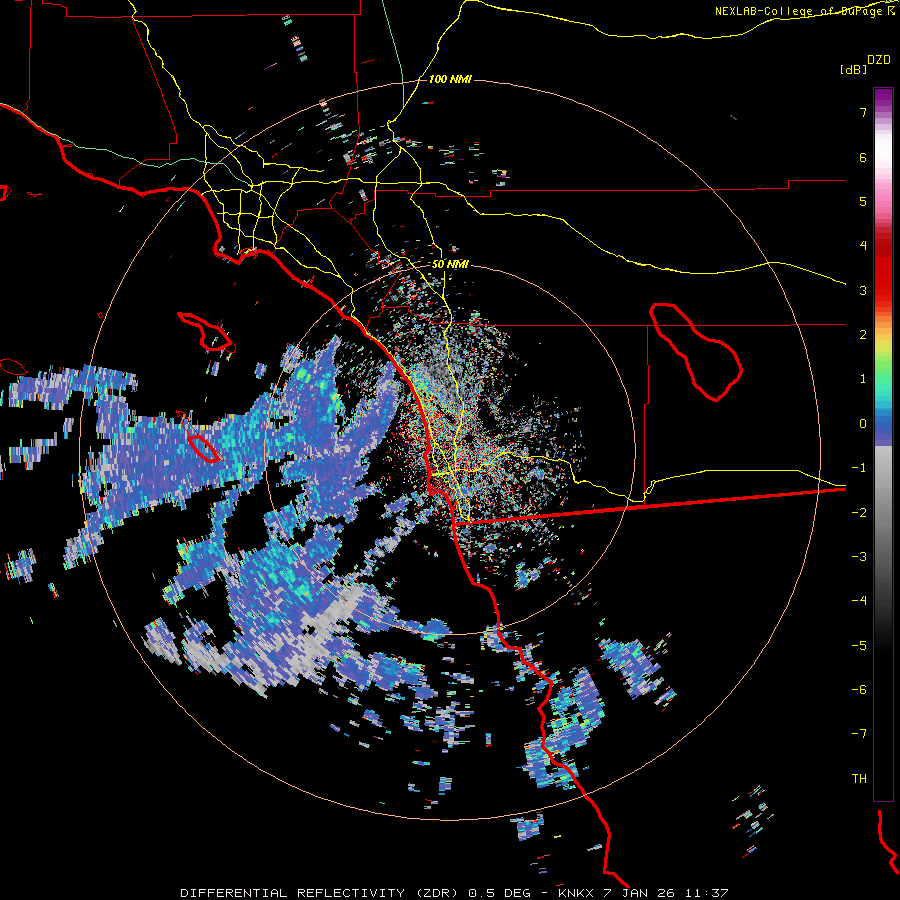Screen dimensions: 900x900
Task: Click the 100 NMI range ring label
Action: coord(449,79)
